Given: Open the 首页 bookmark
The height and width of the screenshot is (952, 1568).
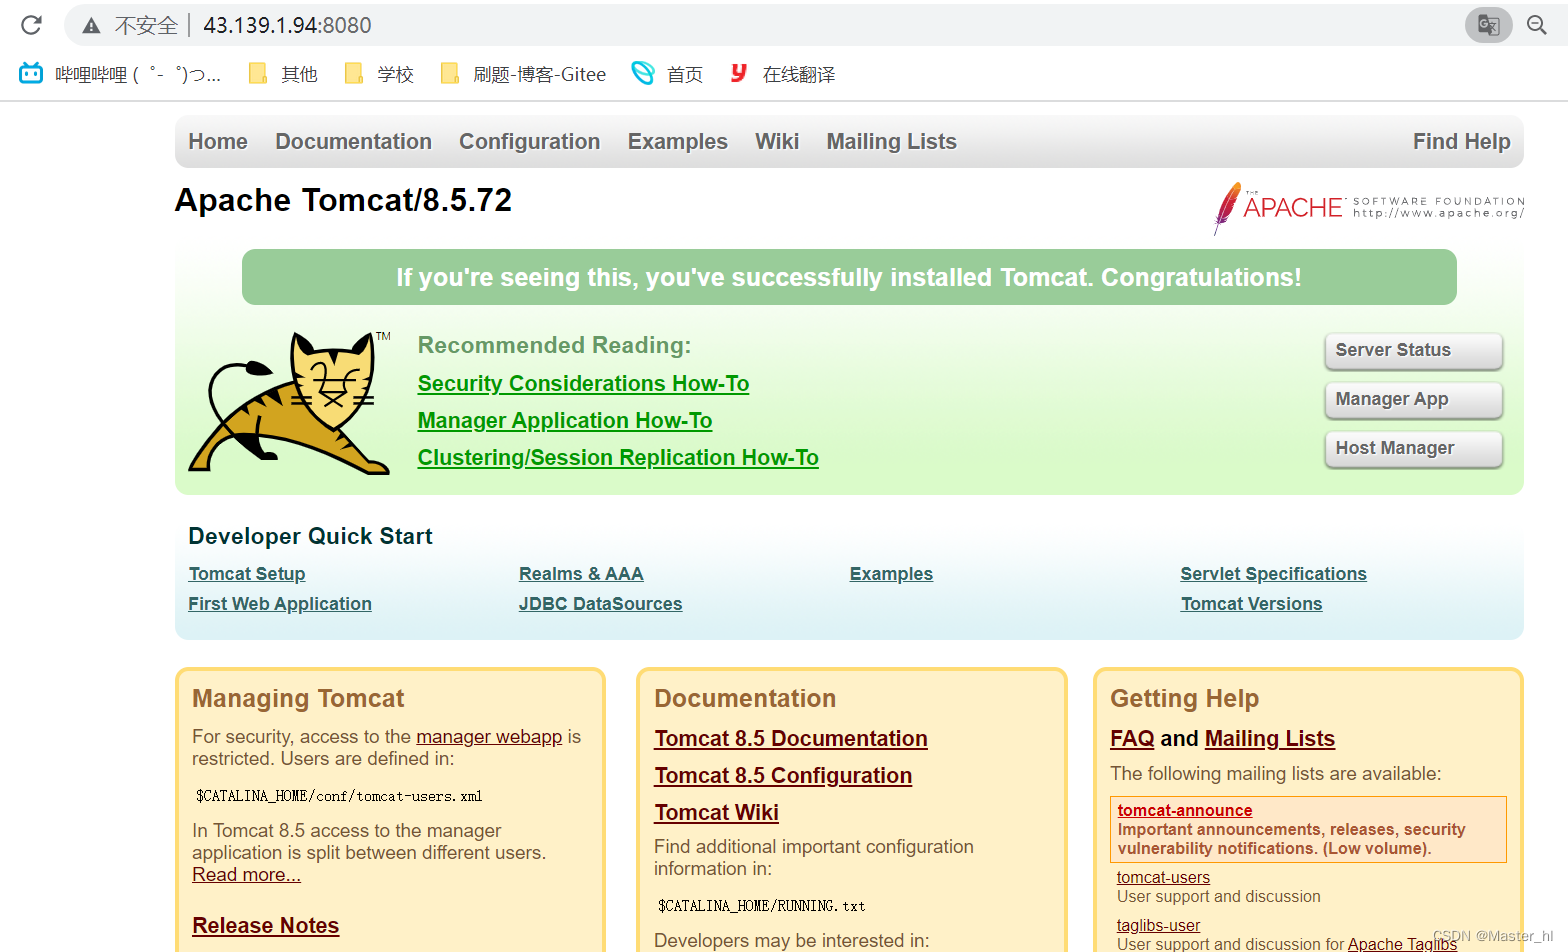Looking at the screenshot, I should pos(667,74).
